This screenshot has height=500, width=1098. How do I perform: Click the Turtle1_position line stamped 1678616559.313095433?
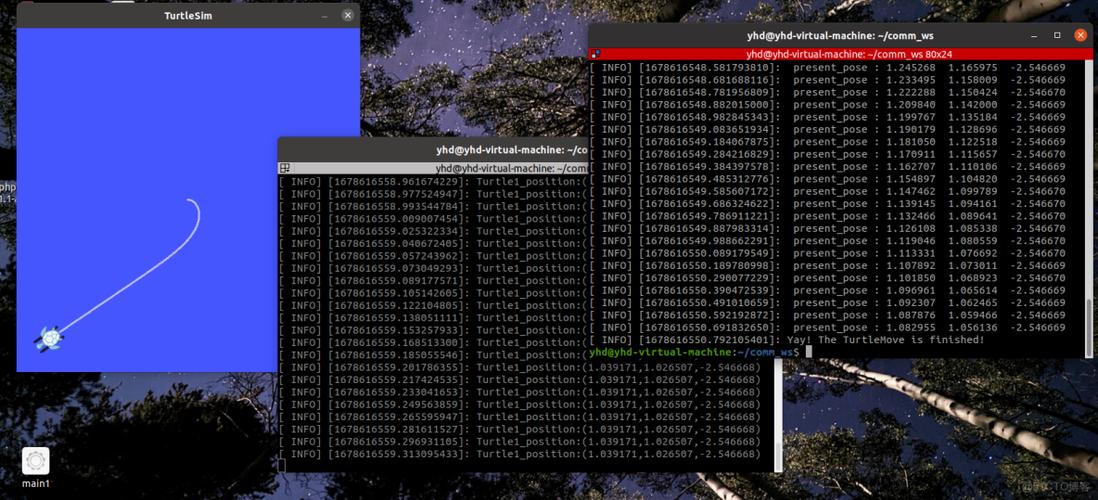(x=520, y=454)
